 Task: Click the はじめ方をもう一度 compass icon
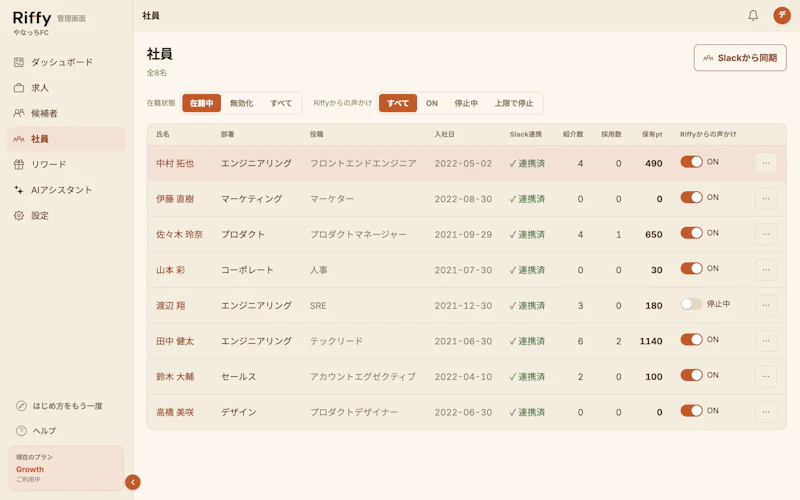(x=21, y=406)
